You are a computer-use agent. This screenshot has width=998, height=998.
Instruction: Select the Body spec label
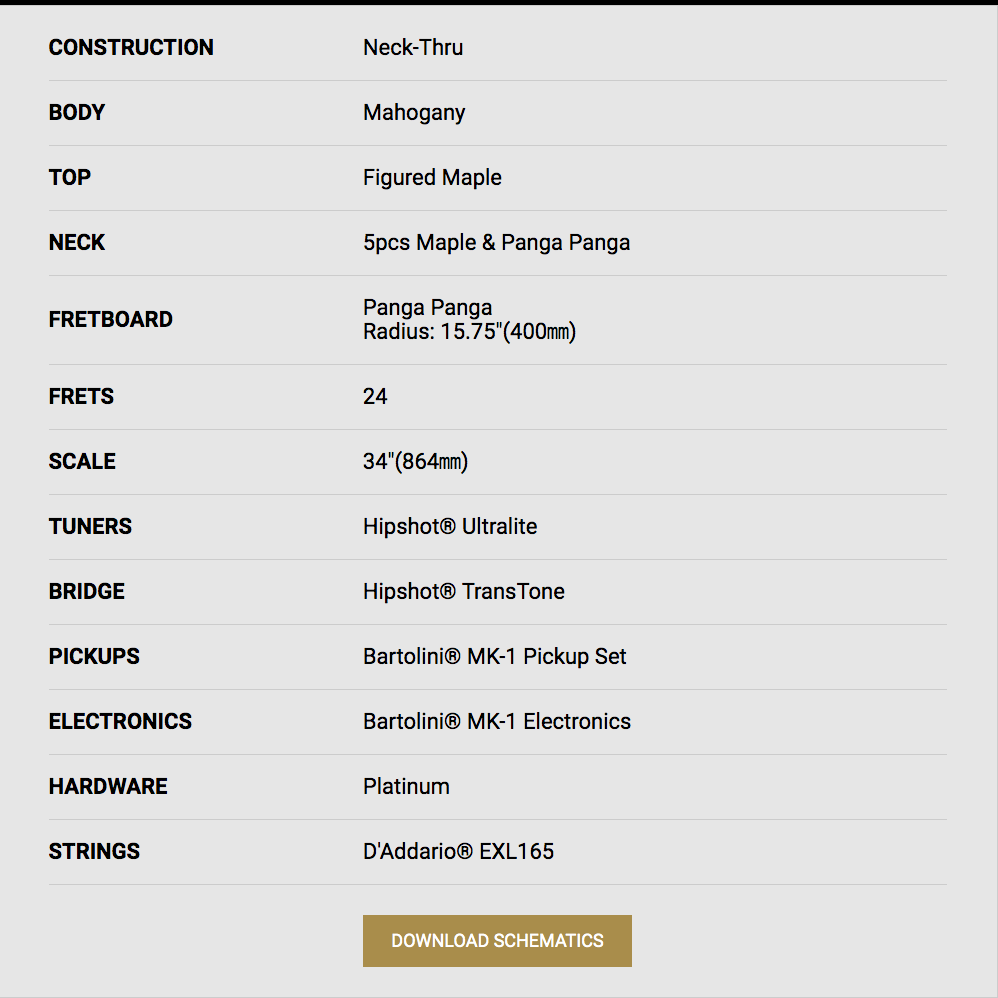77,113
